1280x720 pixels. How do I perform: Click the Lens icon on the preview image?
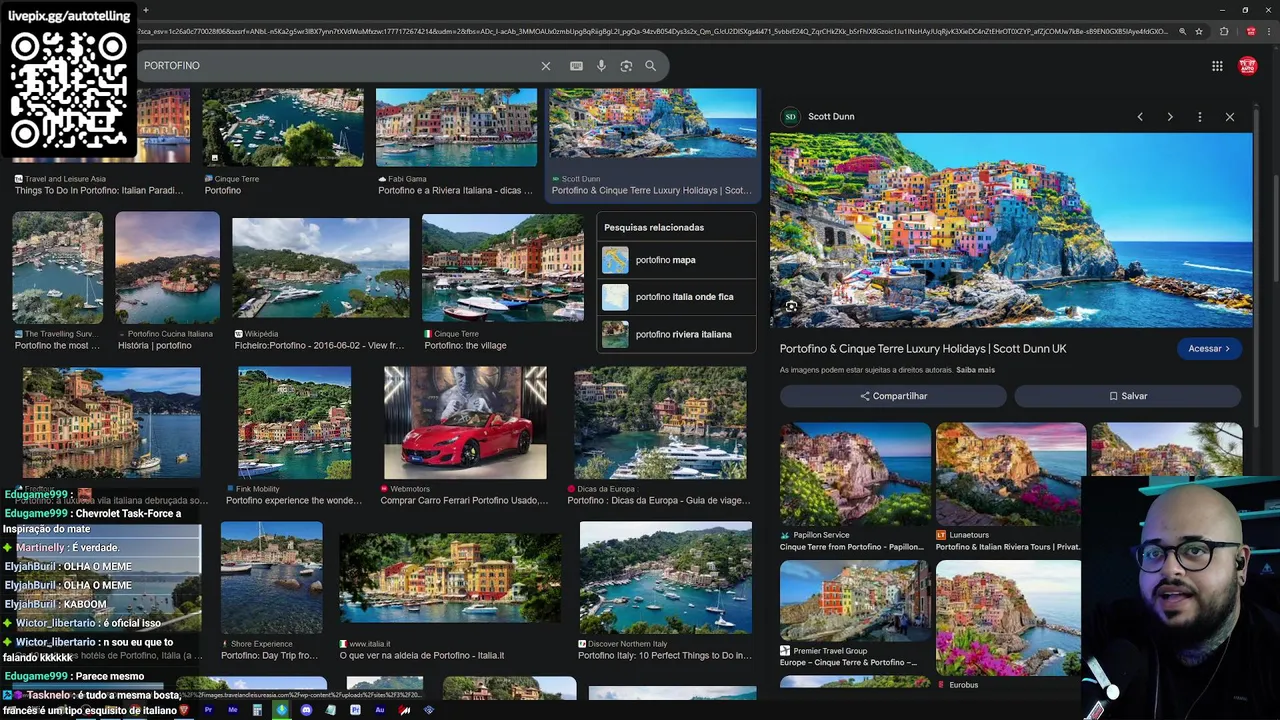(x=791, y=307)
